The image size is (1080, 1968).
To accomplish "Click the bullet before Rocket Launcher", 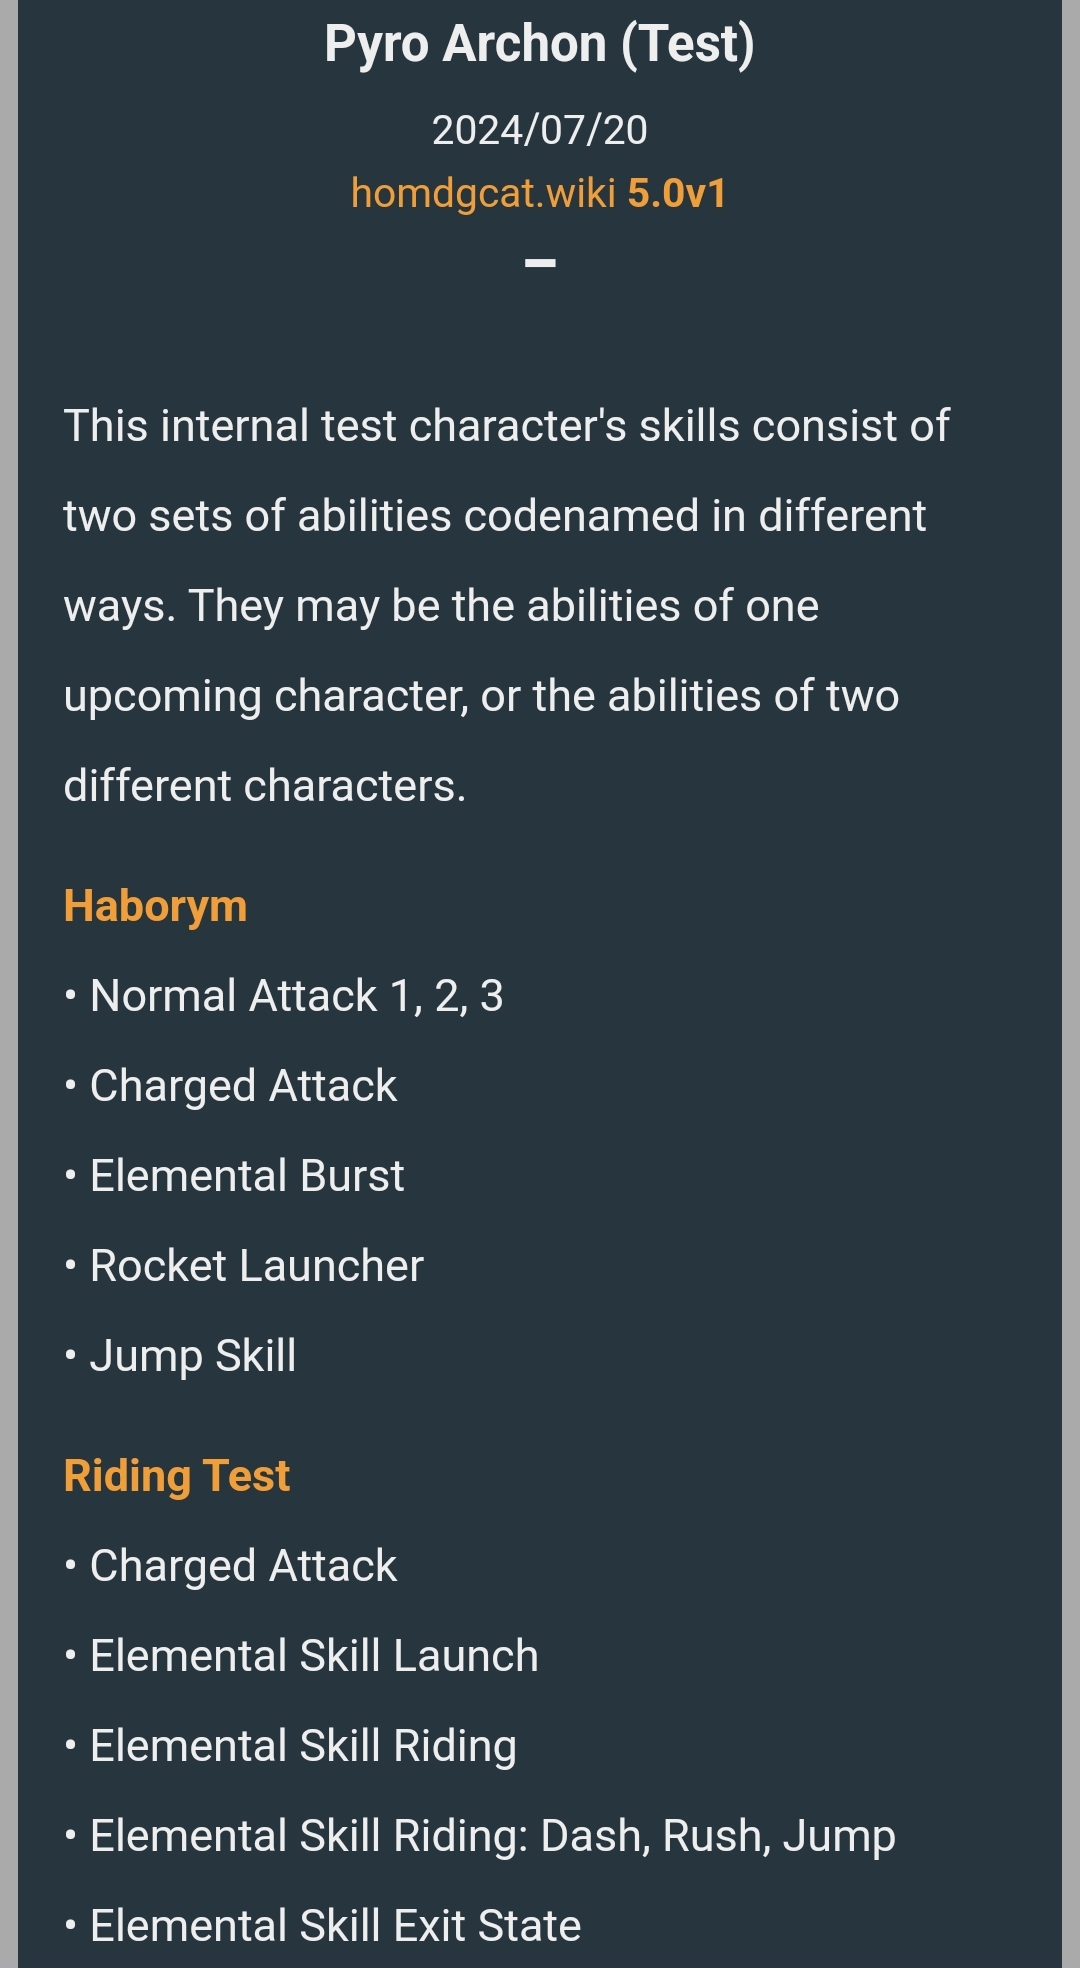I will pyautogui.click(x=70, y=1267).
